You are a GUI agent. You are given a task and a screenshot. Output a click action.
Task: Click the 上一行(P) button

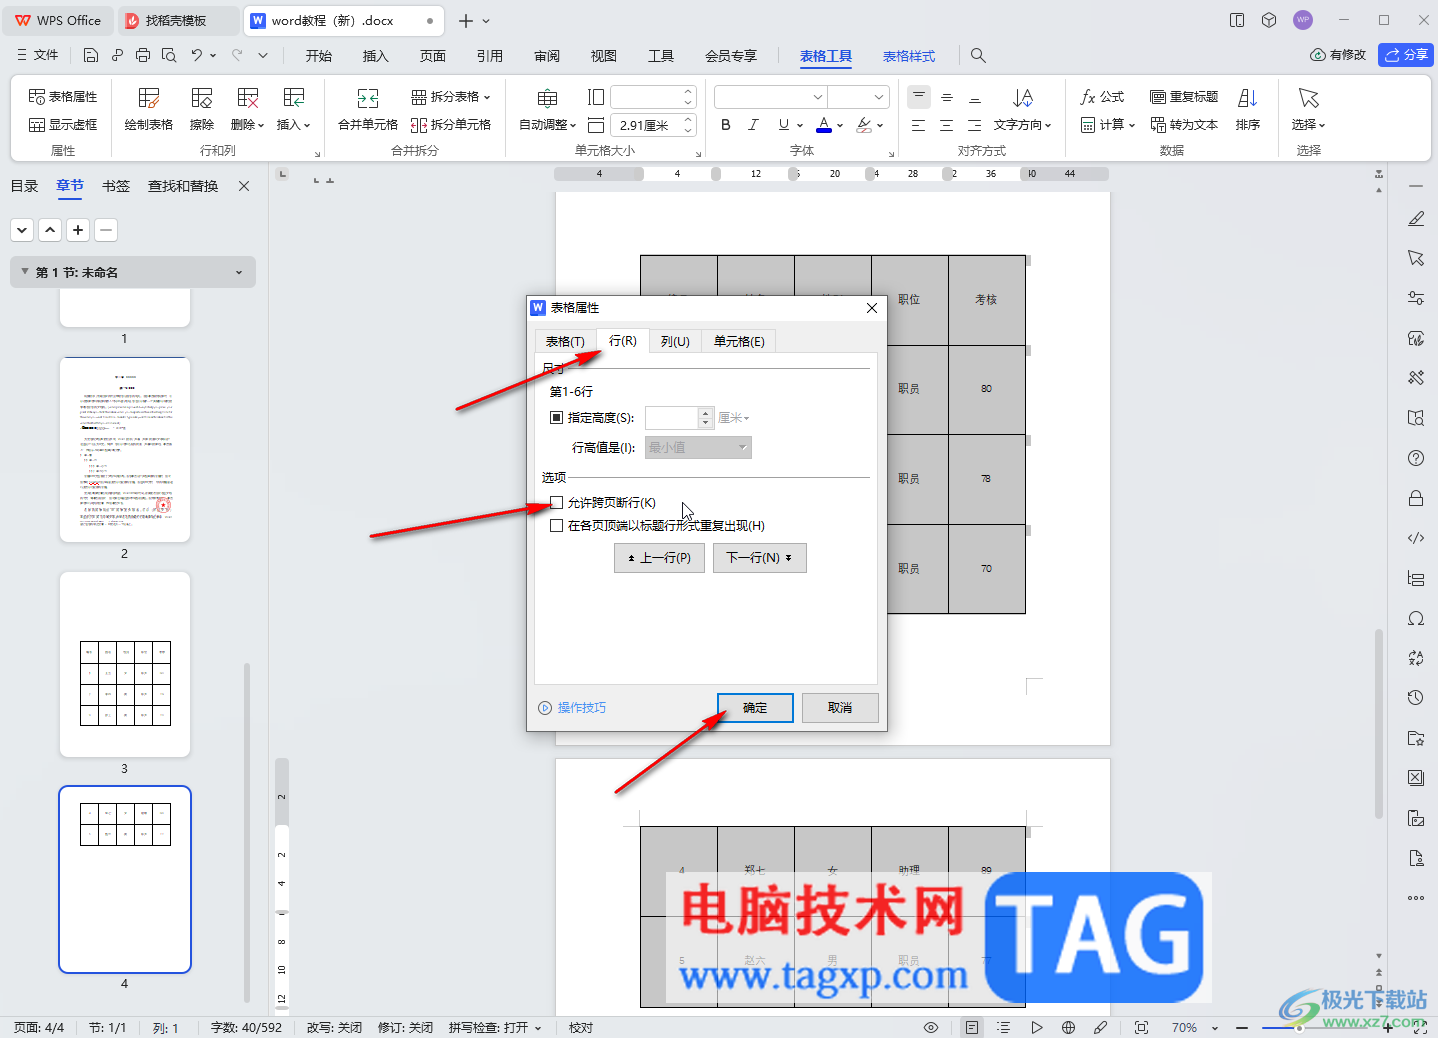[659, 558]
